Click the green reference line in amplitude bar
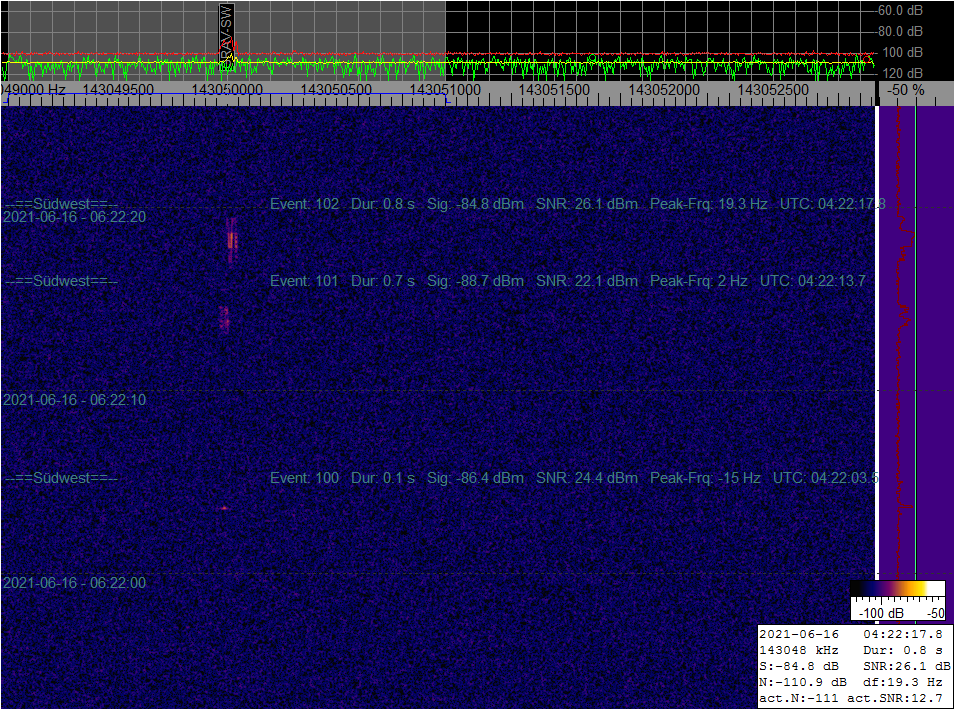The image size is (955, 710). pyautogui.click(x=915, y=341)
